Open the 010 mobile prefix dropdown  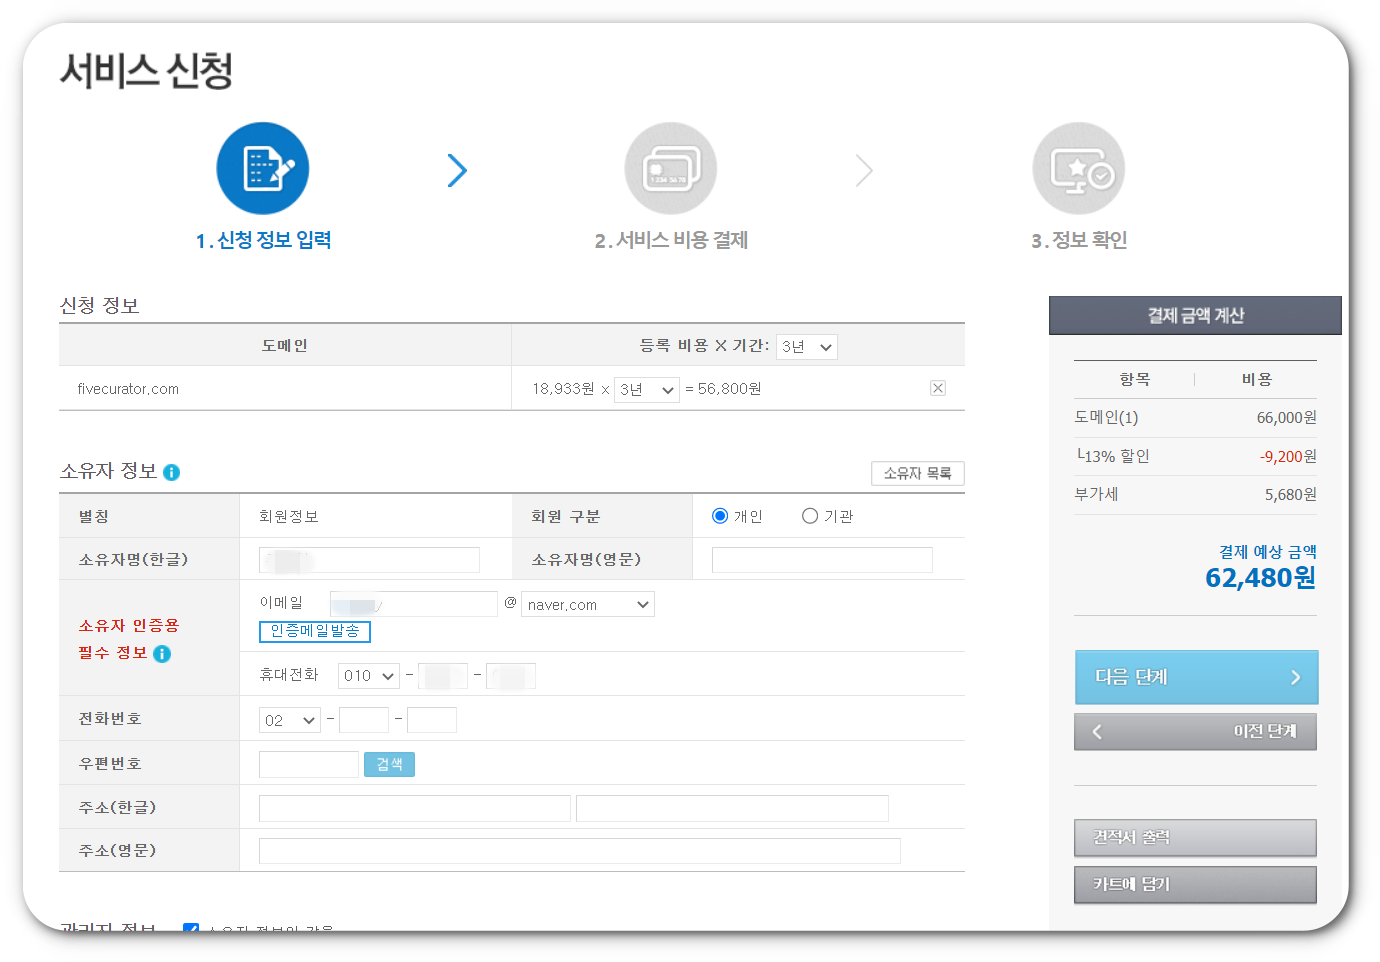pos(368,675)
